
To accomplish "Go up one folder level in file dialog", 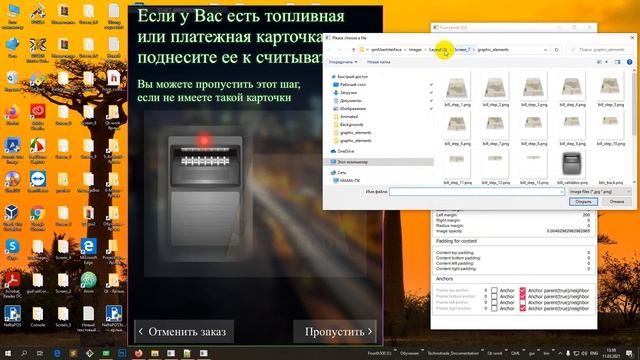I will (353, 50).
